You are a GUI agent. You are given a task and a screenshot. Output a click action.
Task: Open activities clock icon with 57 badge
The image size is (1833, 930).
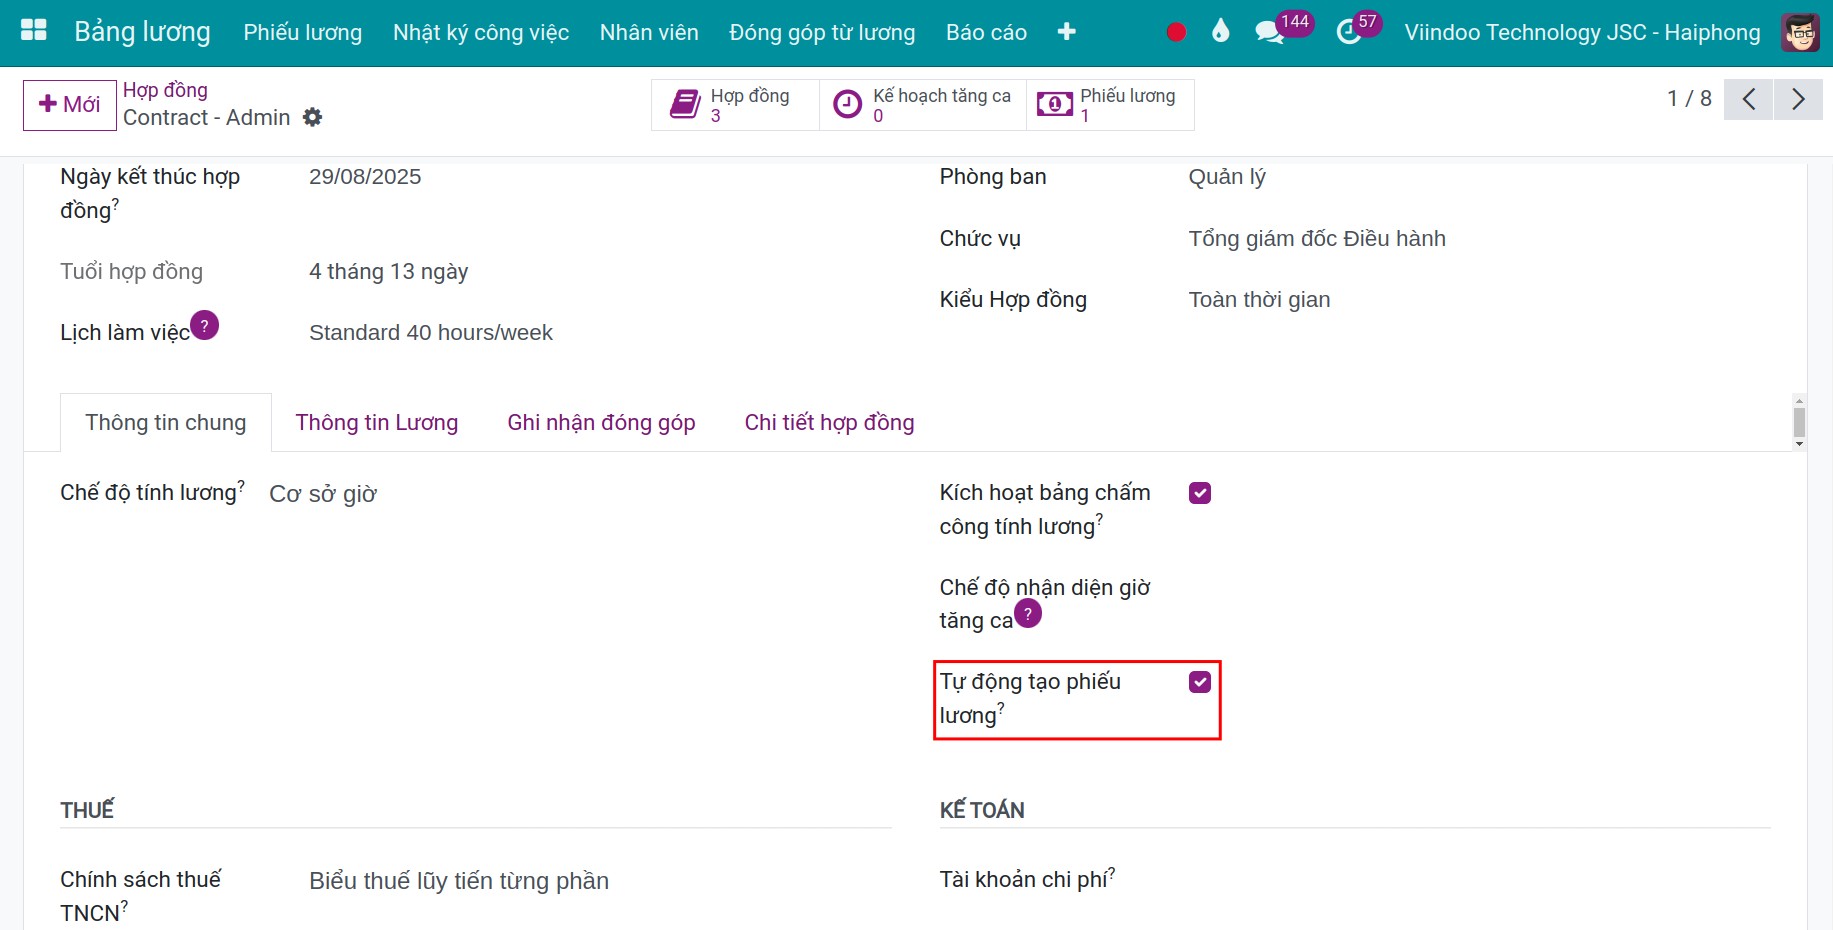click(1348, 32)
